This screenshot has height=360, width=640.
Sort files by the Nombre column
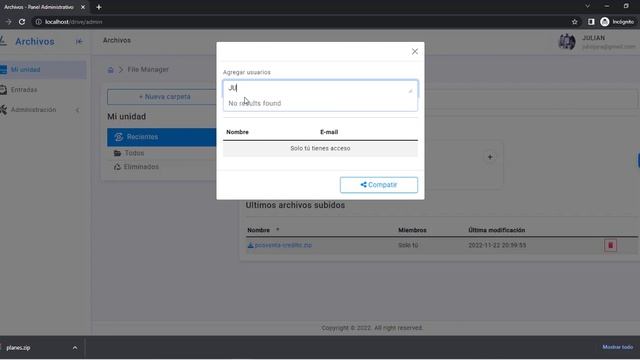click(259, 230)
